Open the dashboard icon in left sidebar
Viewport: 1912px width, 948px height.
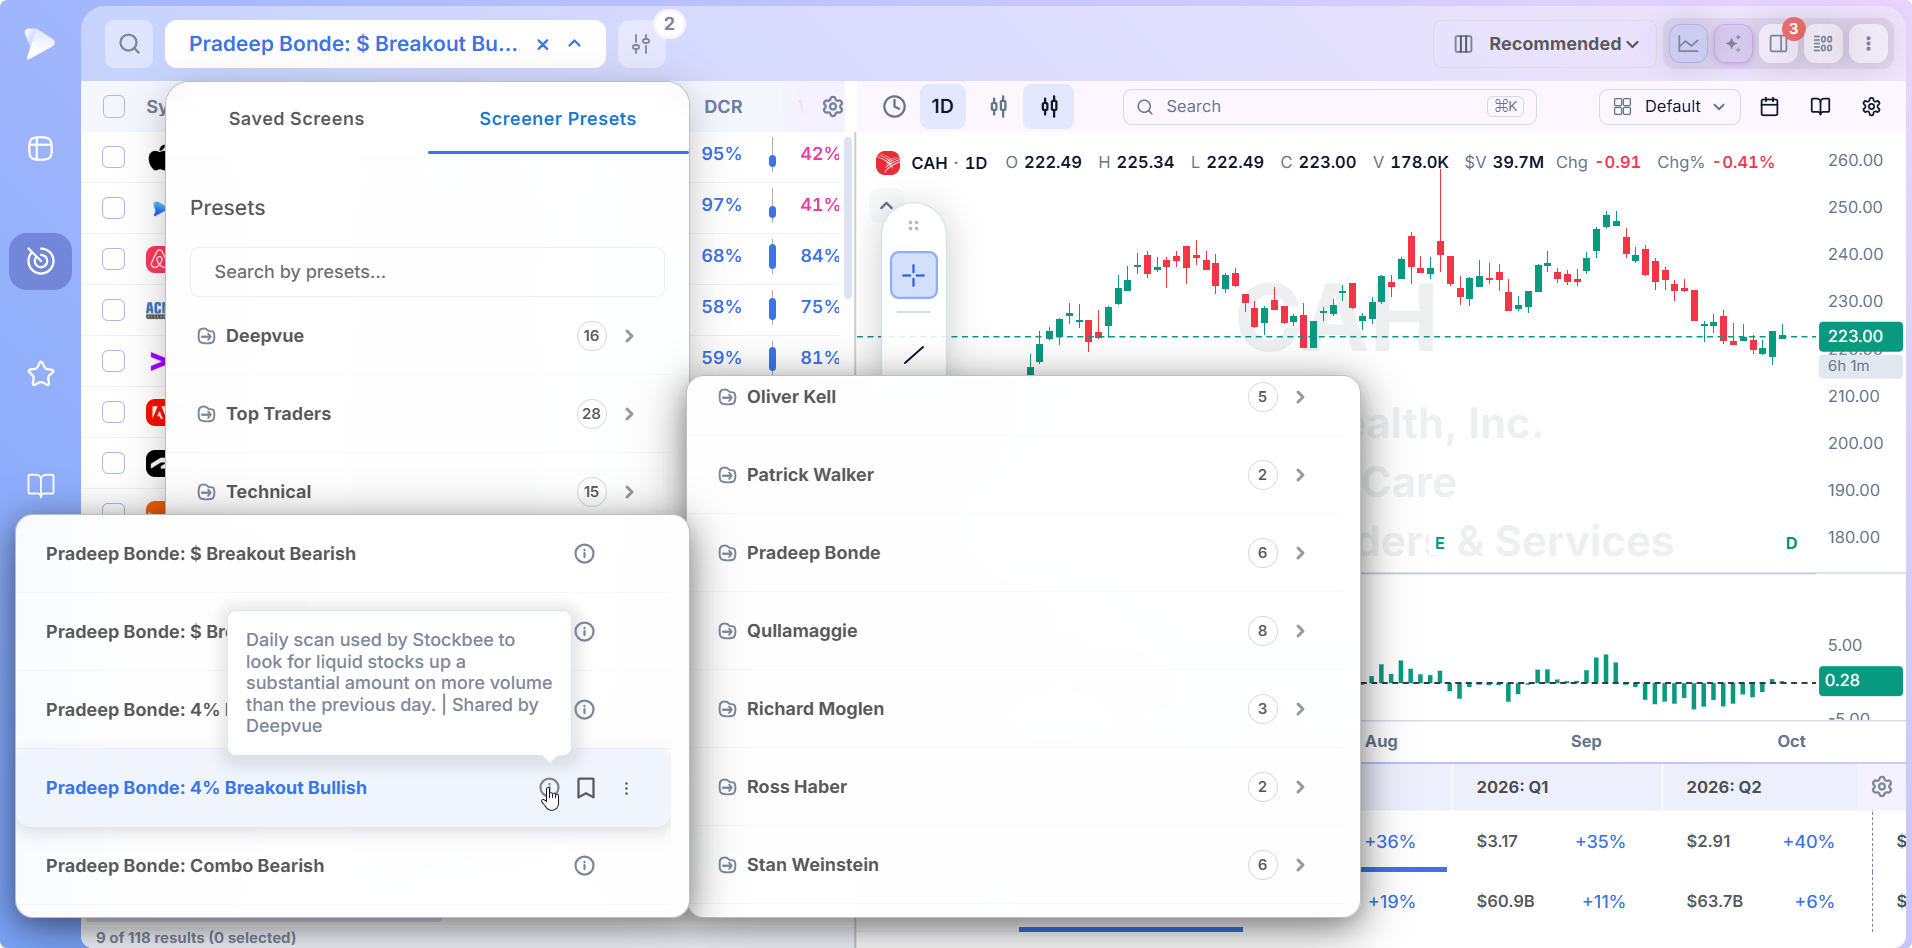pos(40,149)
